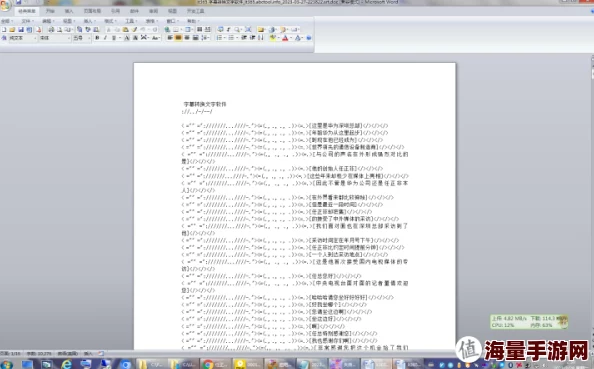
Task: Click the Italic formatting icon
Action: (x=105, y=38)
